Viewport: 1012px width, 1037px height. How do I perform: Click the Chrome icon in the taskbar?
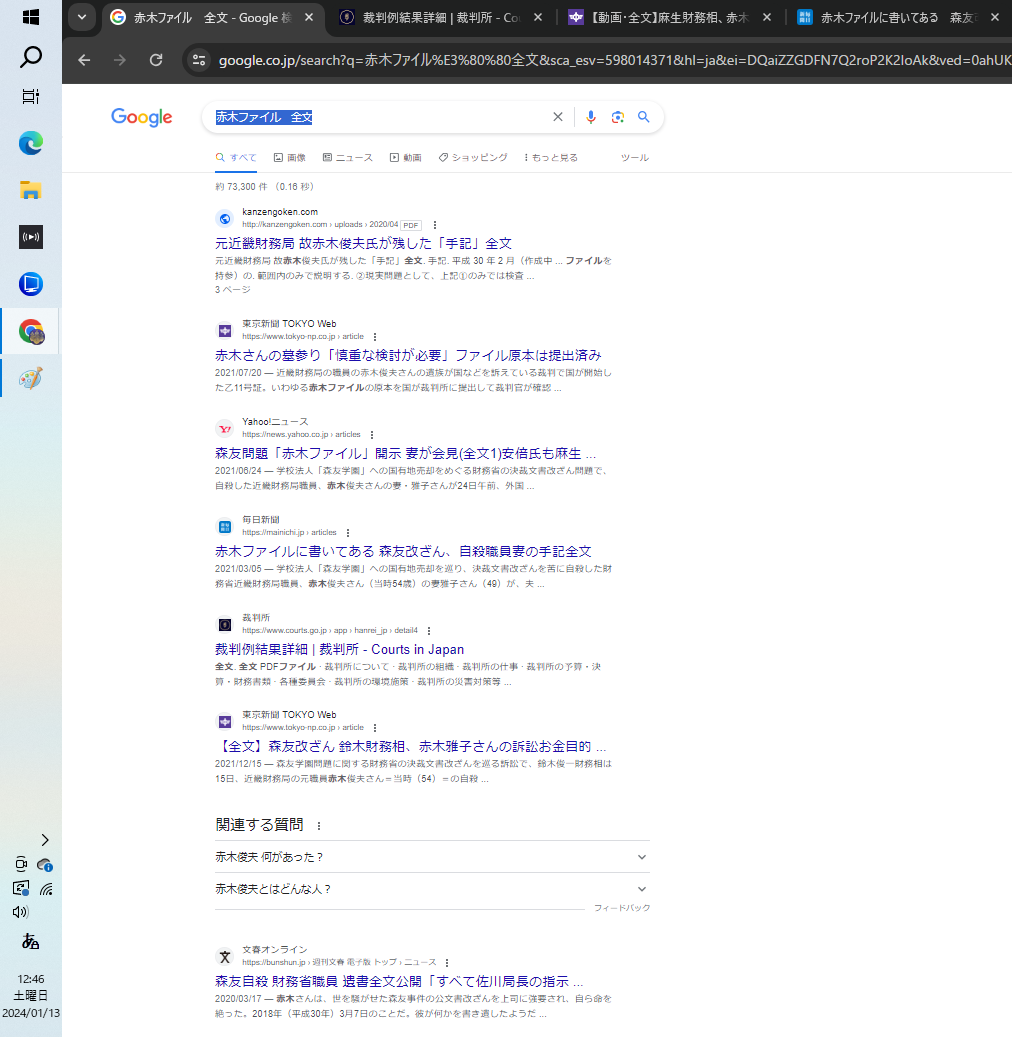pyautogui.click(x=30, y=331)
